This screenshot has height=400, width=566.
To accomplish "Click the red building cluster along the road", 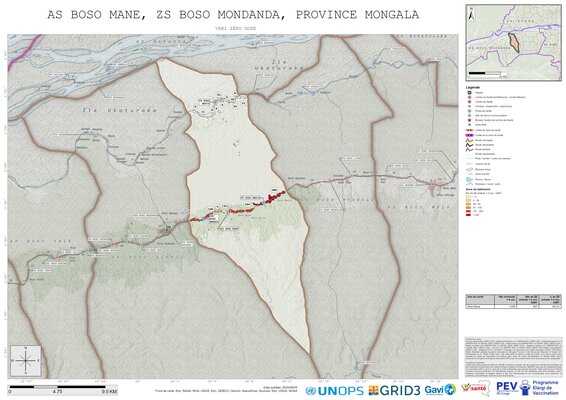I will 275,196.
